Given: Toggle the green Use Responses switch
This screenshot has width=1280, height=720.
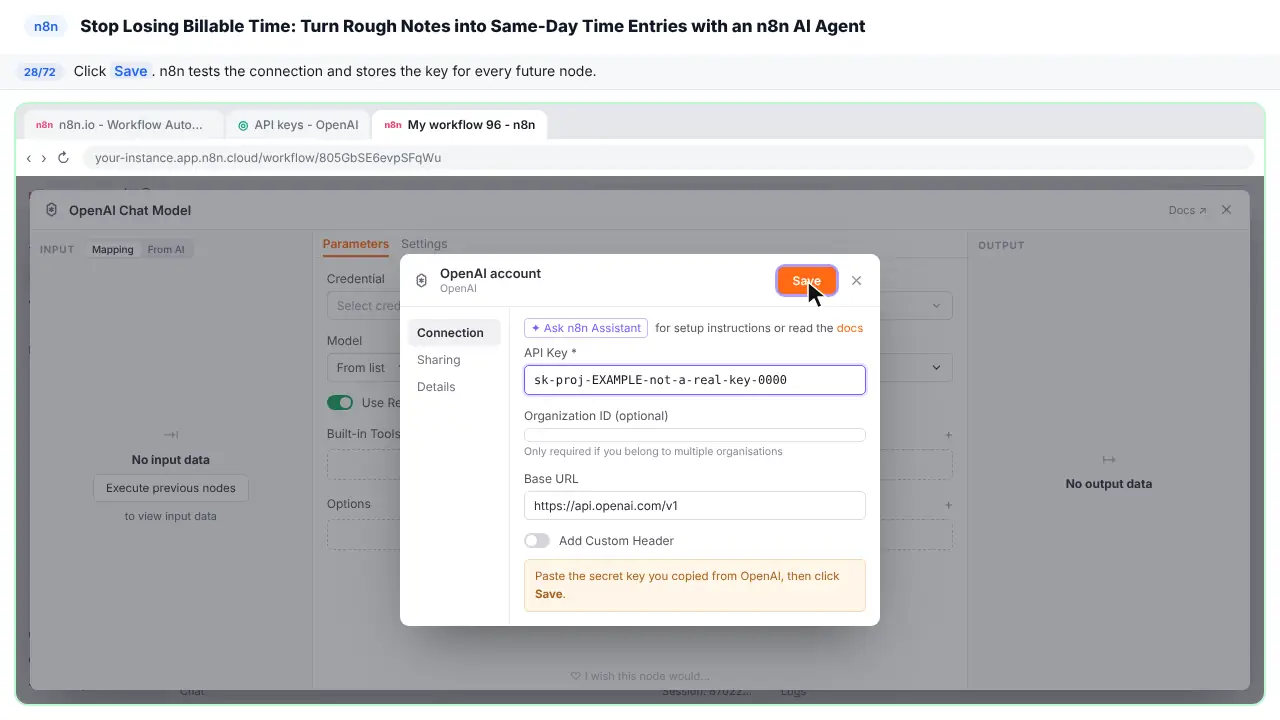Looking at the screenshot, I should point(340,403).
